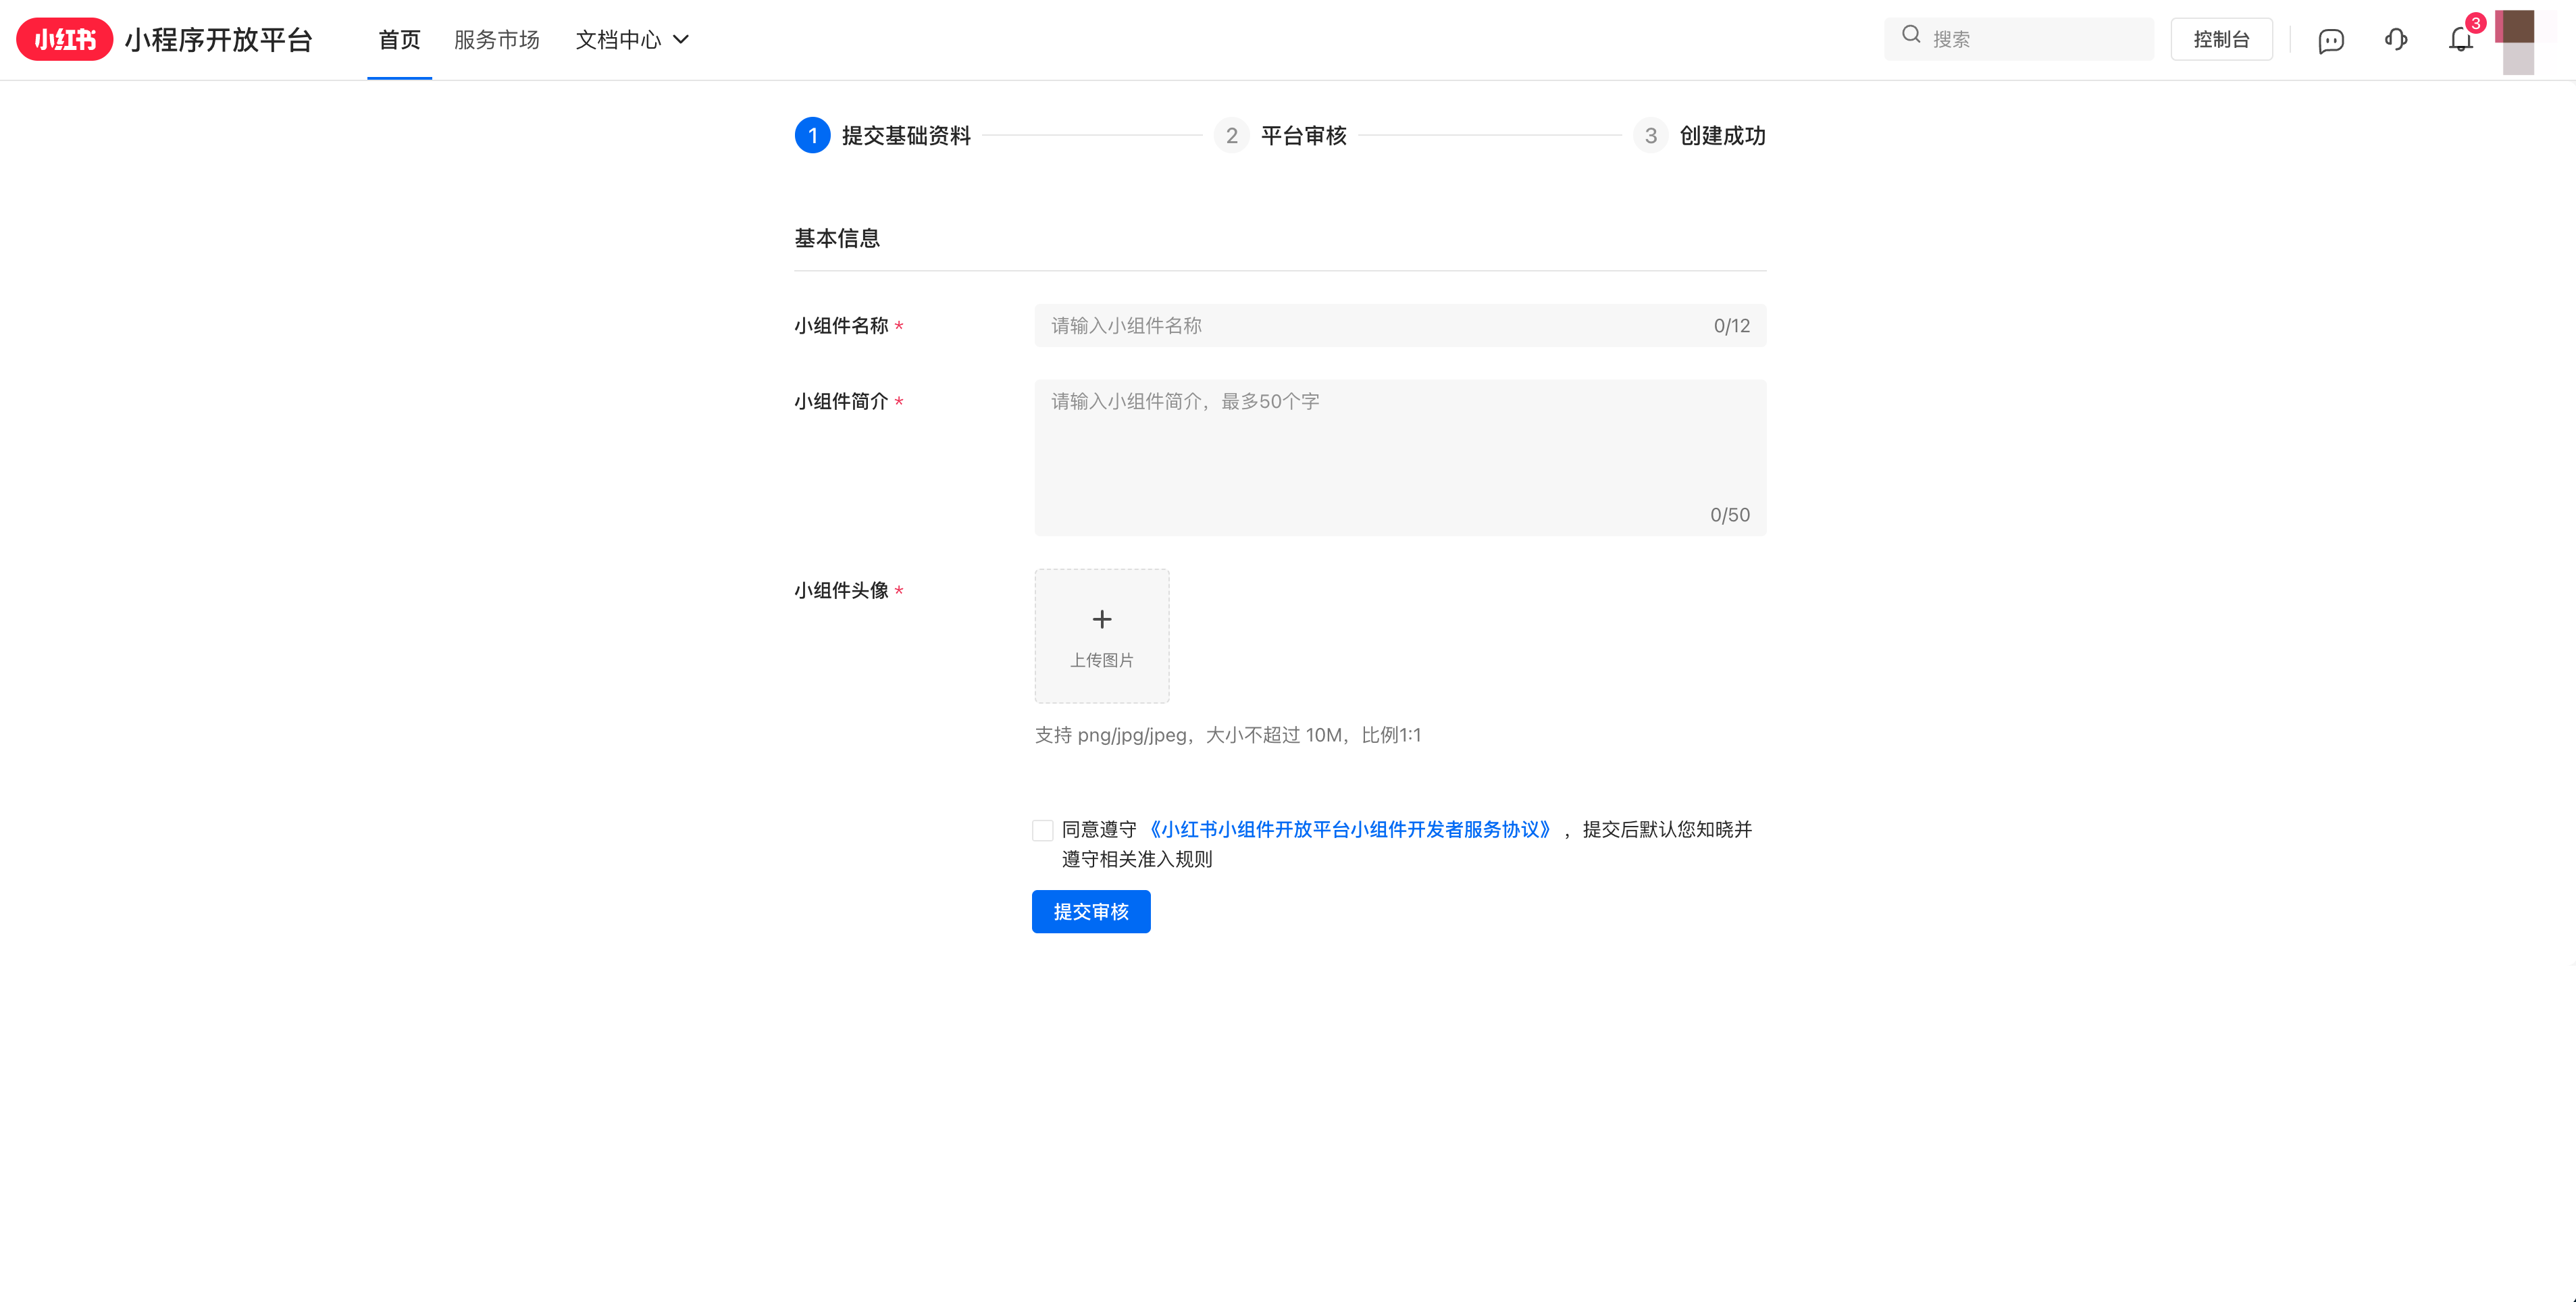Viewport: 2576px width, 1302px height.
Task: Click the 控制台 button
Action: (x=2221, y=39)
